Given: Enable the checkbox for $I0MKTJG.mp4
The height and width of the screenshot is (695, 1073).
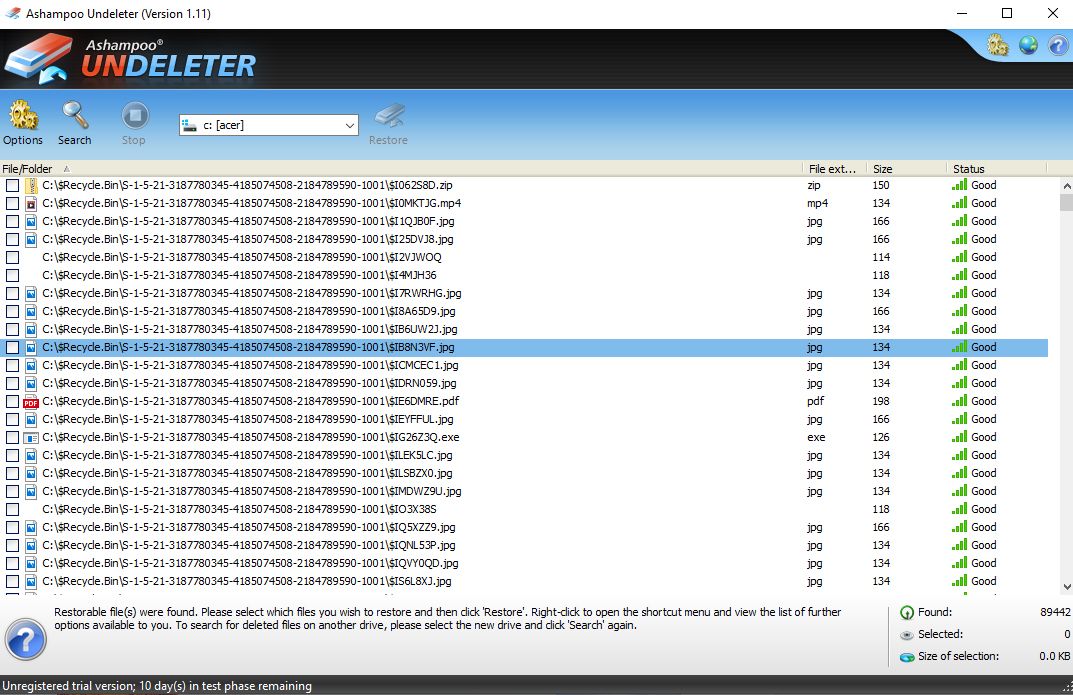Looking at the screenshot, I should pos(12,202).
